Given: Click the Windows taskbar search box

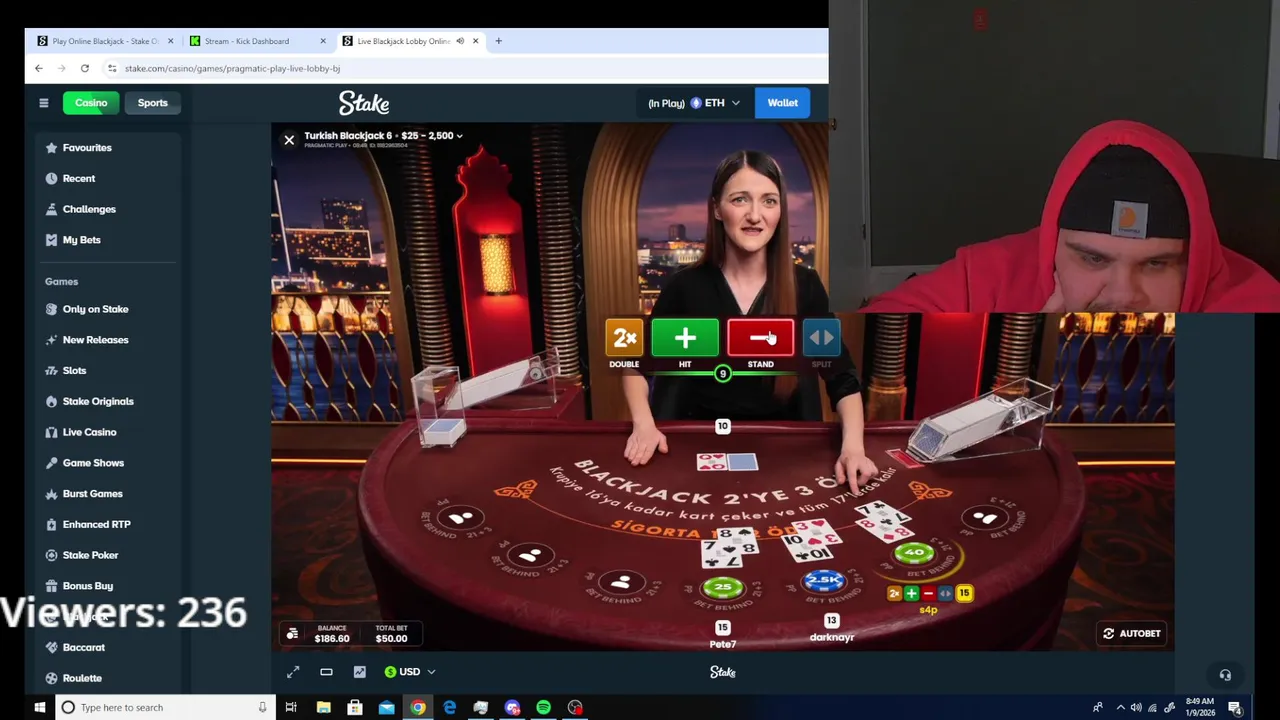Looking at the screenshot, I should [x=164, y=707].
